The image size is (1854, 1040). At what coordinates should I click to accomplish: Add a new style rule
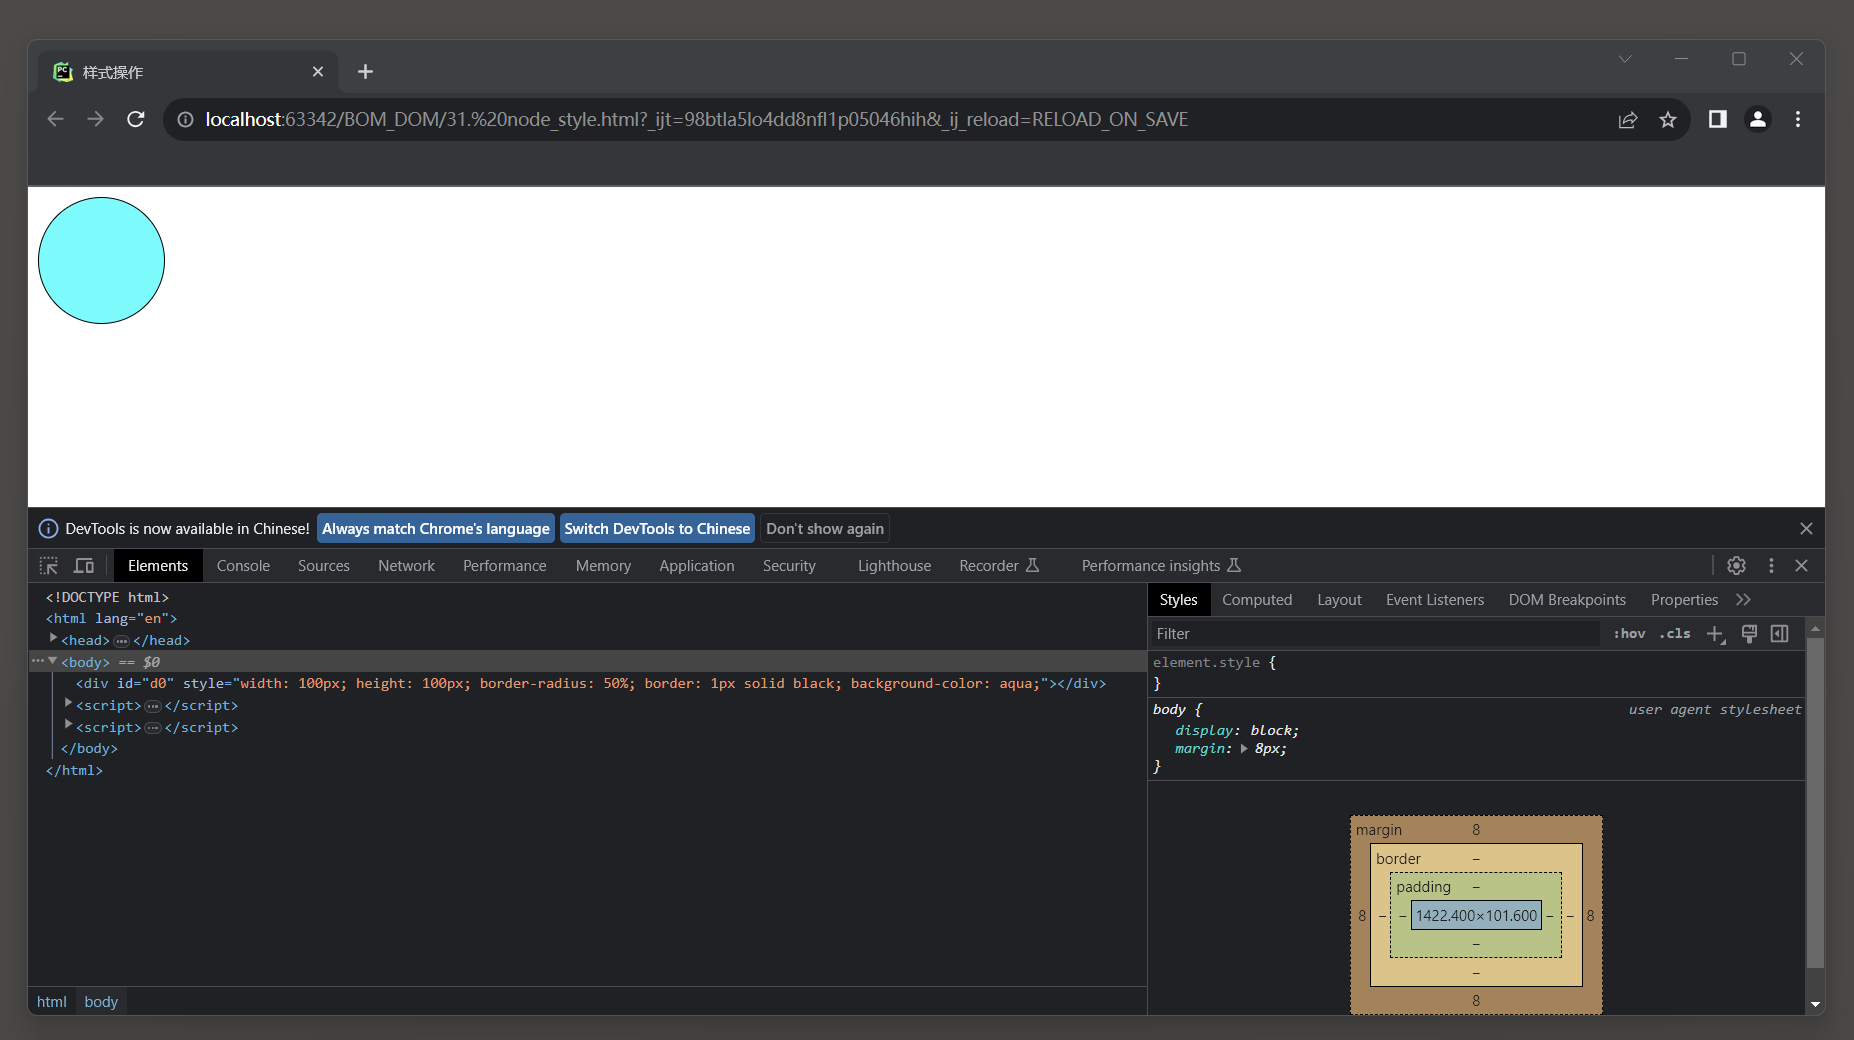pyautogui.click(x=1716, y=634)
